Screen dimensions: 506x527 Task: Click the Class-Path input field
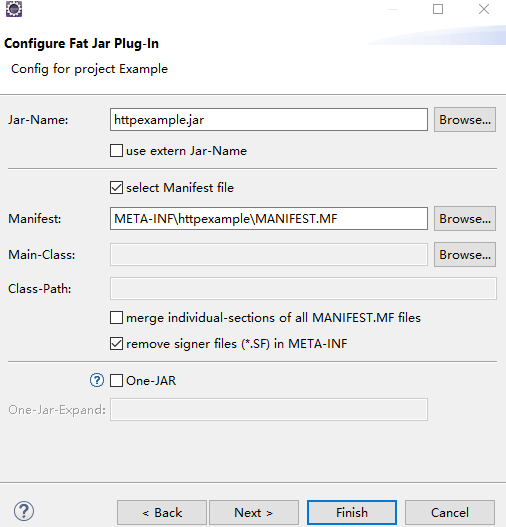303,288
